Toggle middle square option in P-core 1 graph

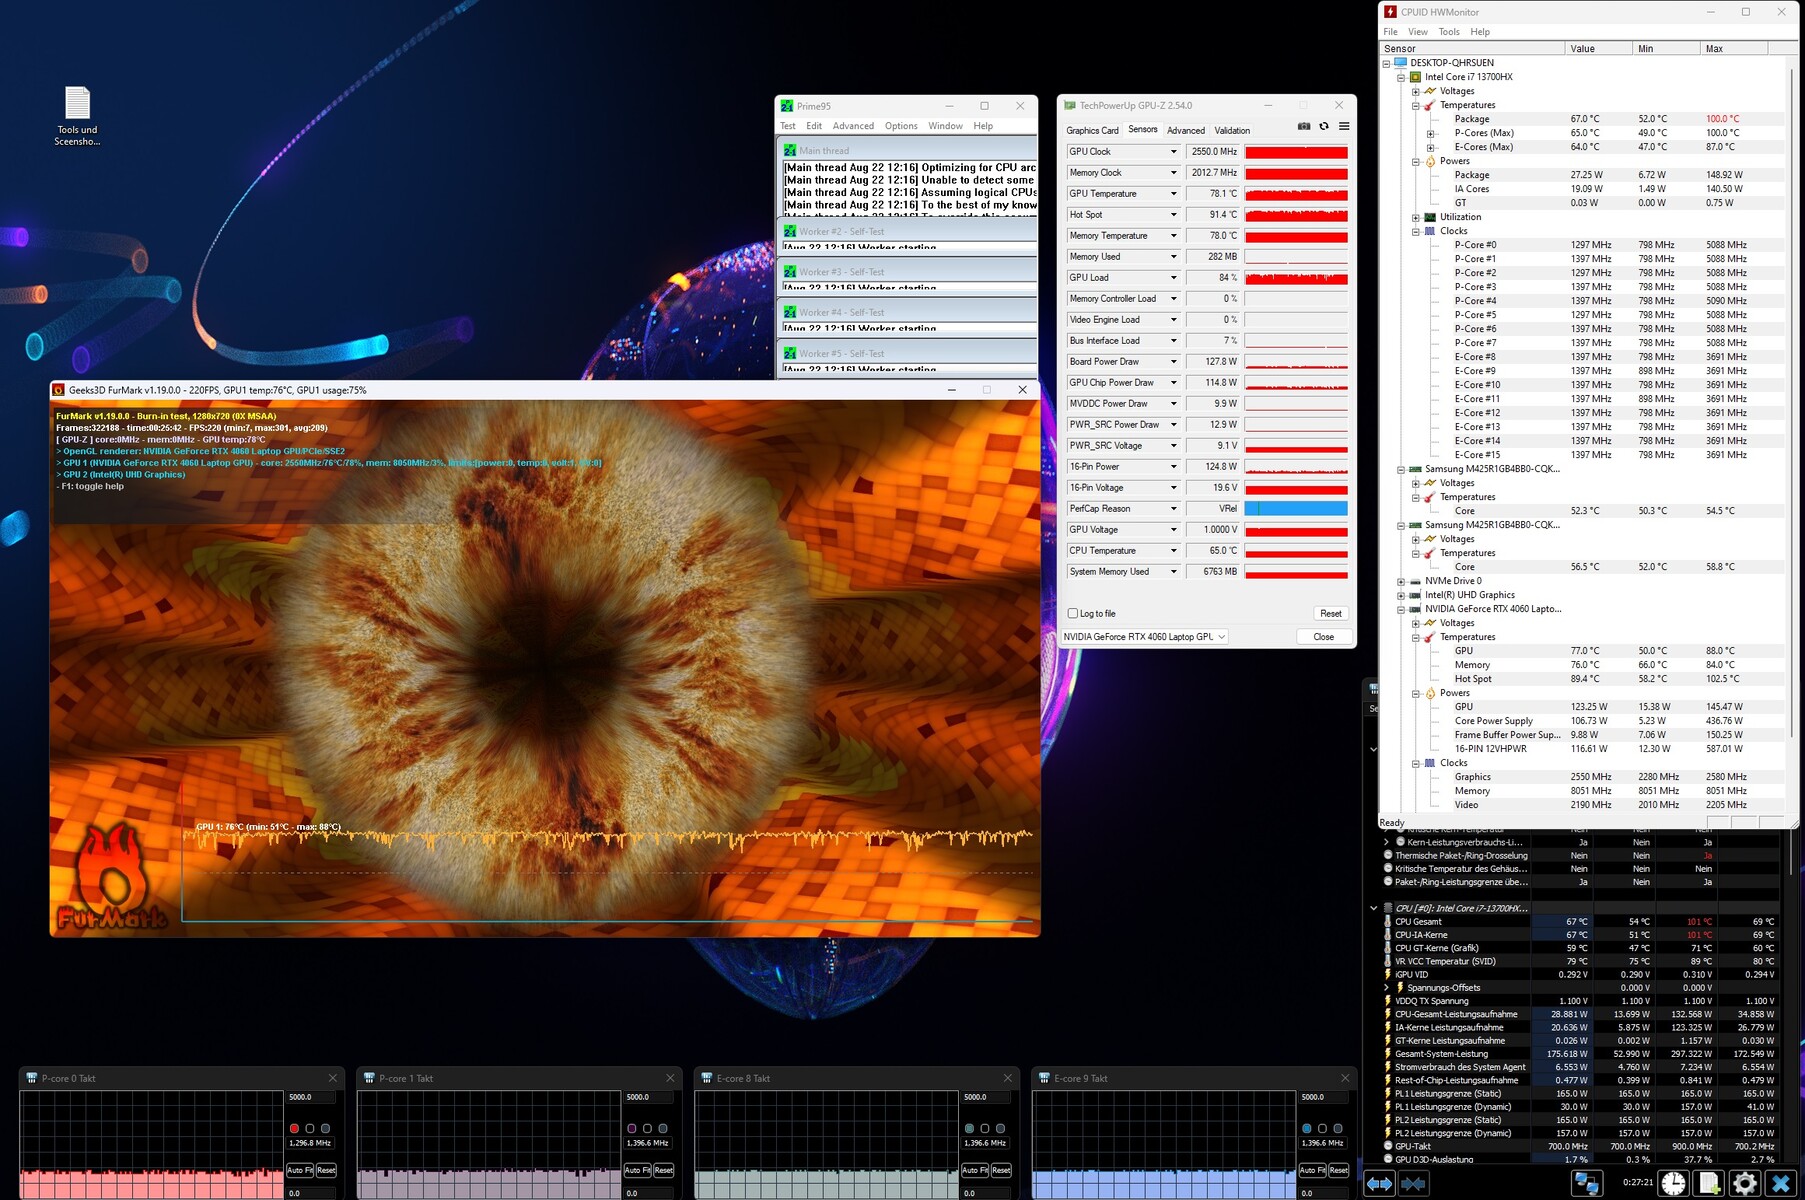point(647,1129)
